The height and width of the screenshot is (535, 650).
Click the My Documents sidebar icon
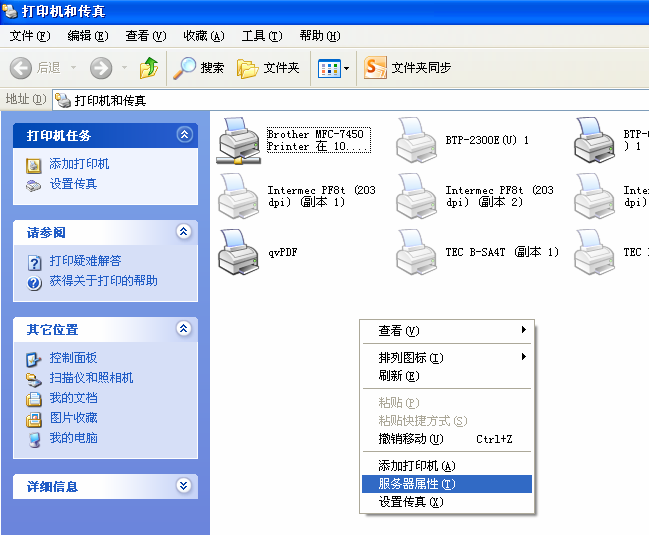click(34, 399)
